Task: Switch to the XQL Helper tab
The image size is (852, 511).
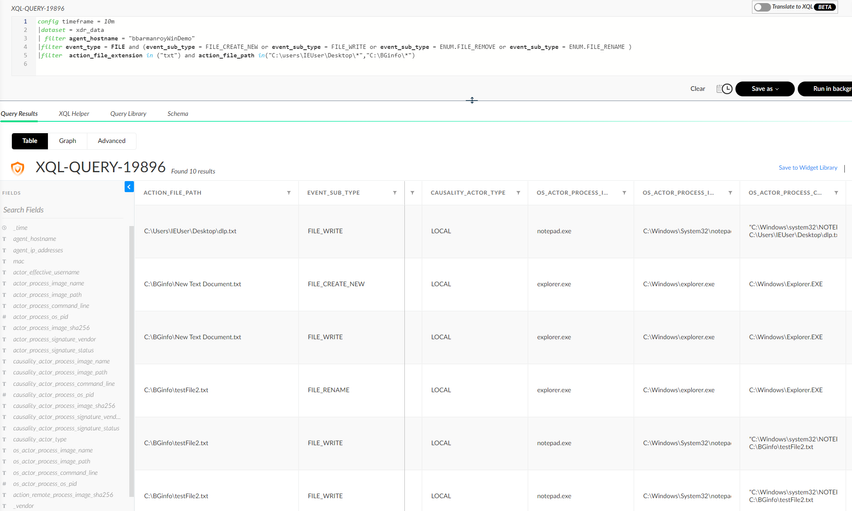Action: [x=74, y=114]
